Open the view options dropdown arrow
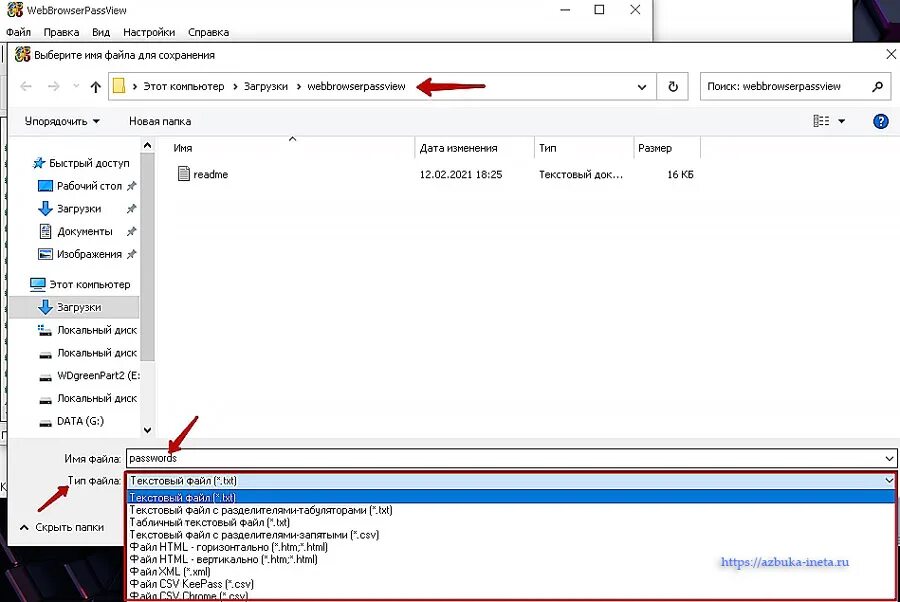Screen dimensions: 900x602 point(841,121)
